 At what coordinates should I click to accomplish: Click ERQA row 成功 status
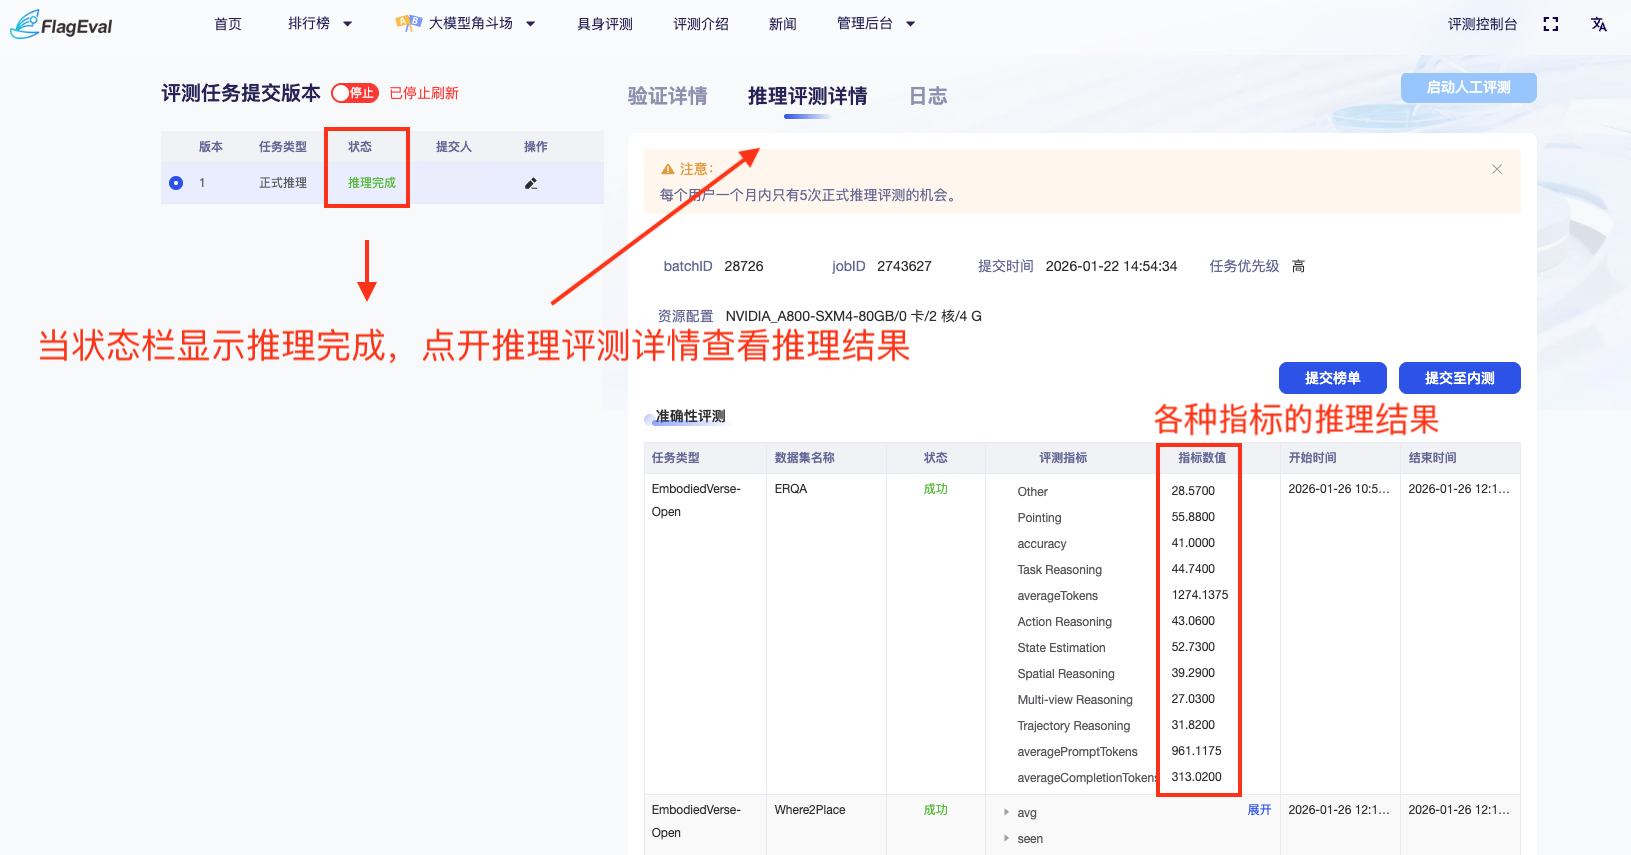pyautogui.click(x=935, y=489)
